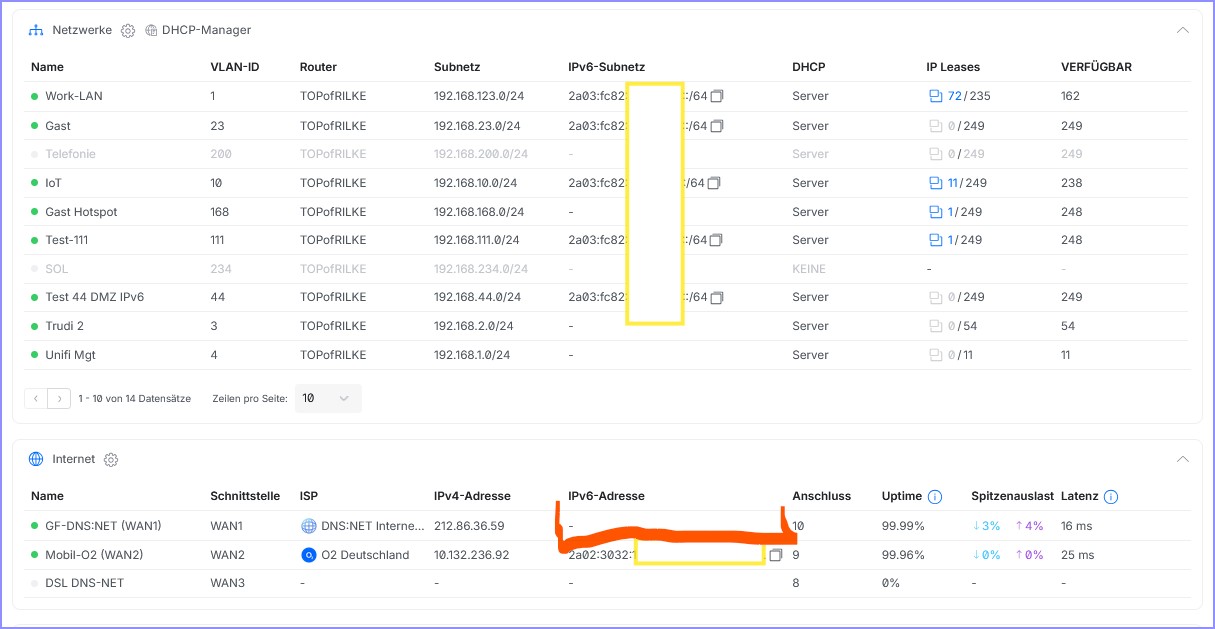
Task: Sort networks by Subnetz column
Action: 457,67
